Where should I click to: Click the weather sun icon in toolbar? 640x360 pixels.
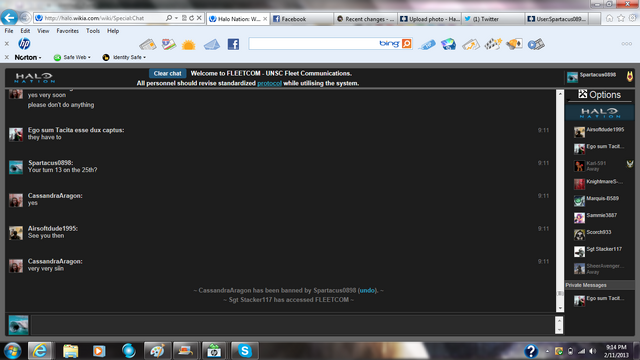(189, 44)
